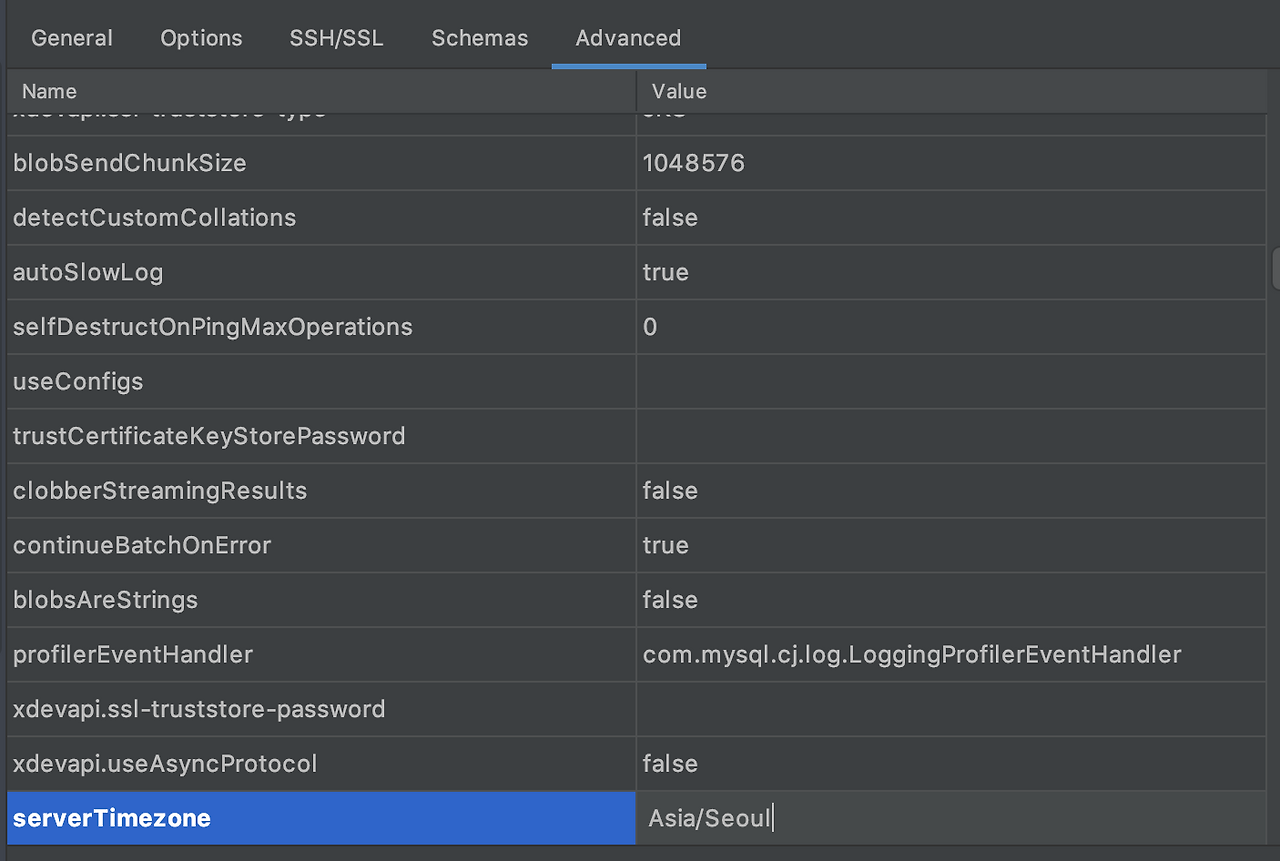Open the Schemas tab

[479, 38]
